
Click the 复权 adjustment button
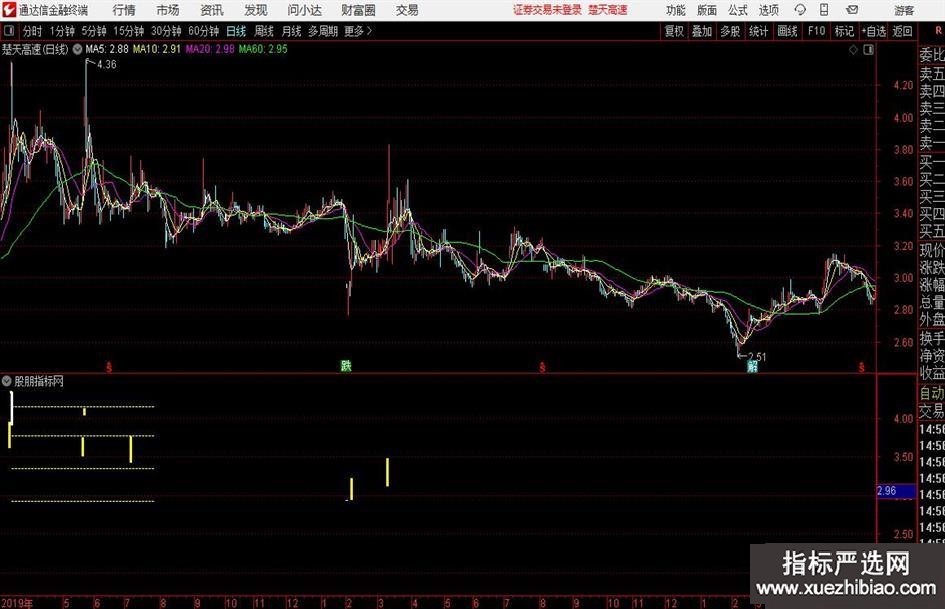pyautogui.click(x=674, y=31)
